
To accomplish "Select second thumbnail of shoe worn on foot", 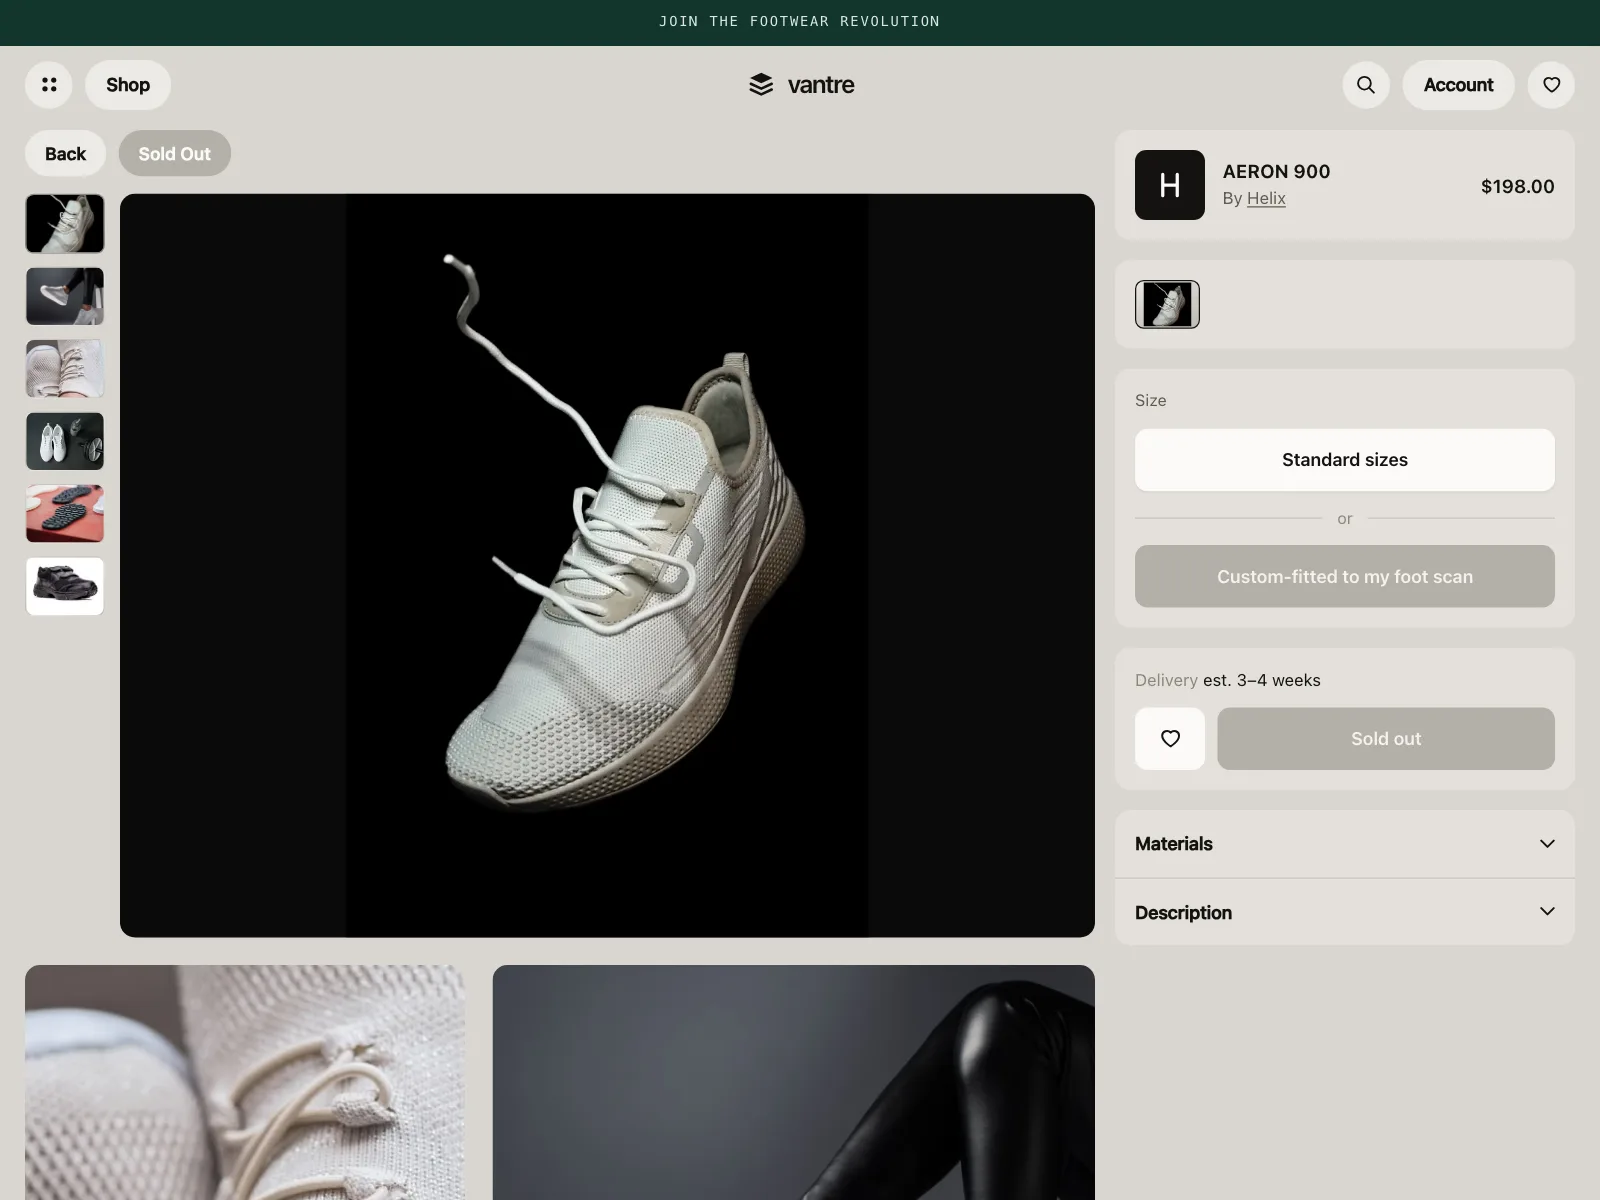I will point(65,296).
